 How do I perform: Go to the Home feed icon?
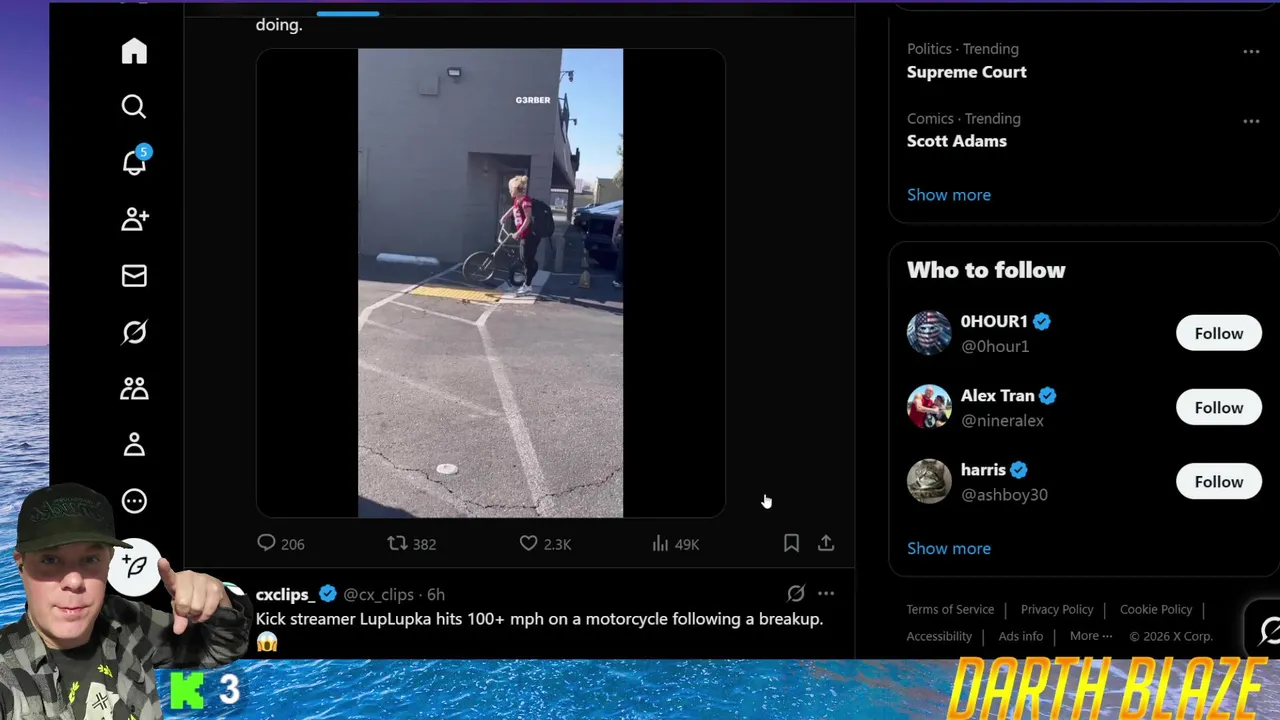(x=134, y=51)
